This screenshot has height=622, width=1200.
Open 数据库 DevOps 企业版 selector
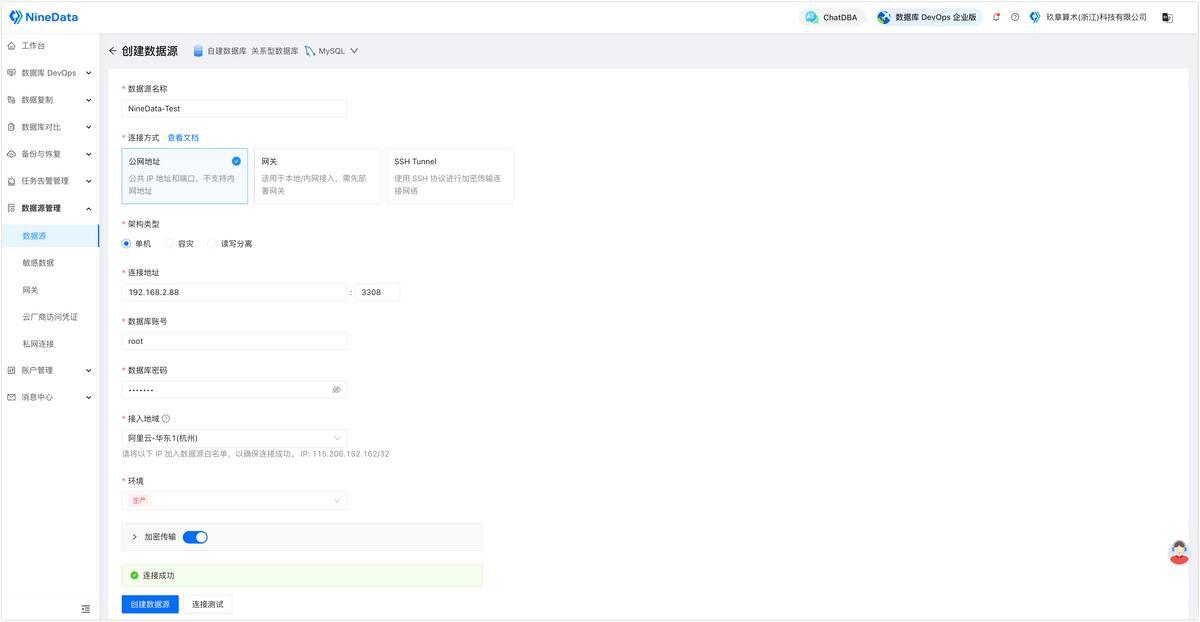[927, 17]
